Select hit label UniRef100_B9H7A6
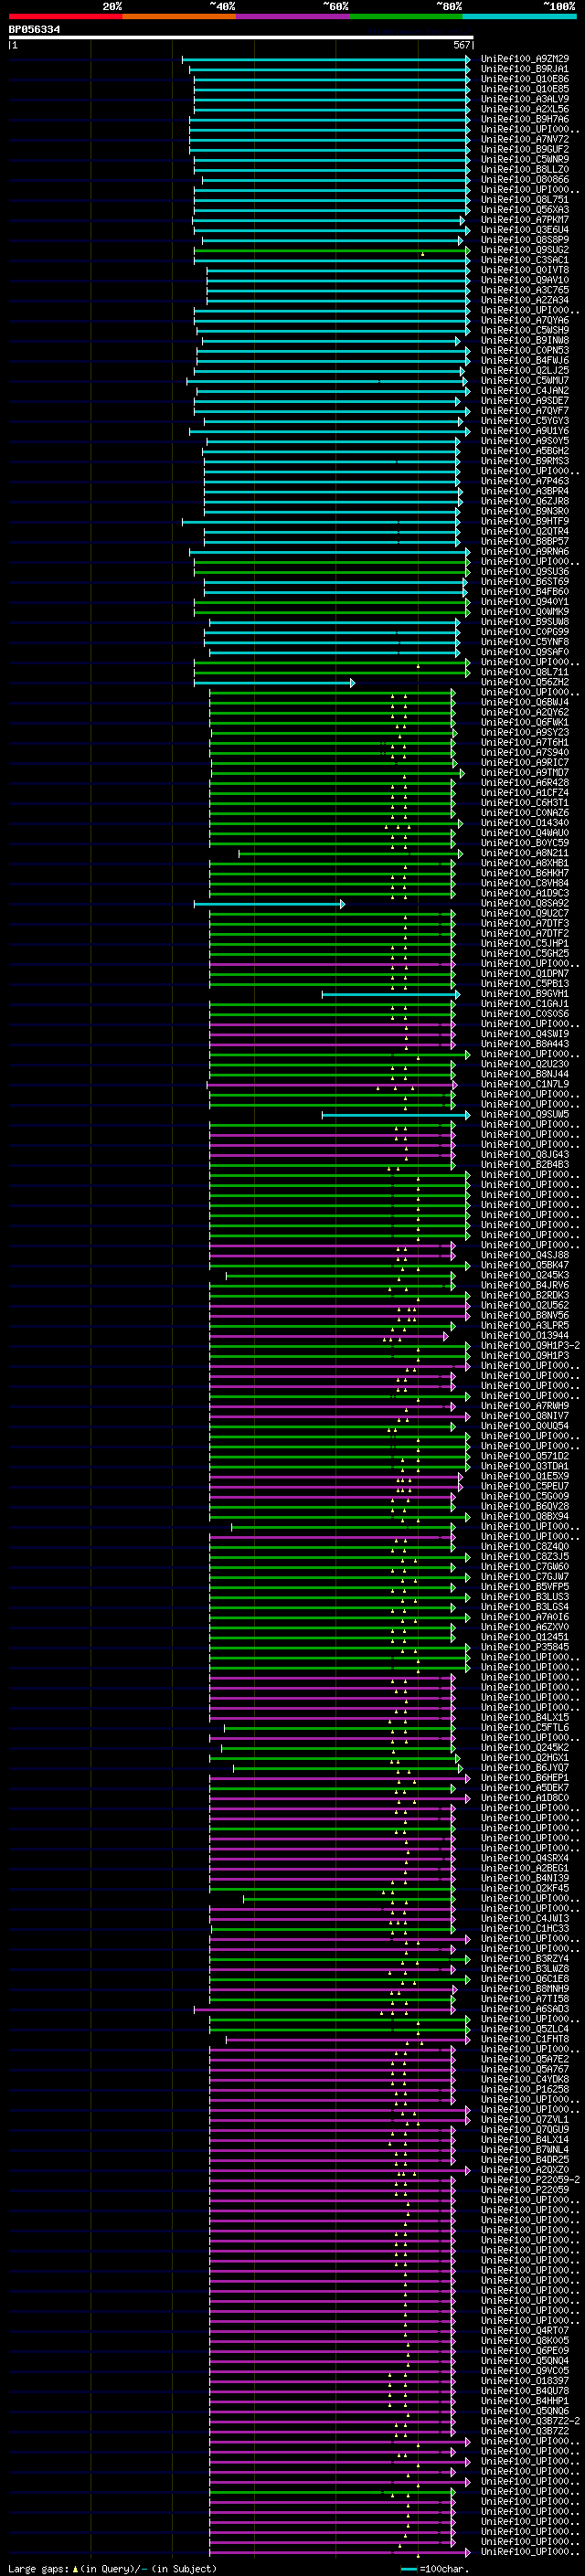This screenshot has height=2576, width=585. coord(525,119)
